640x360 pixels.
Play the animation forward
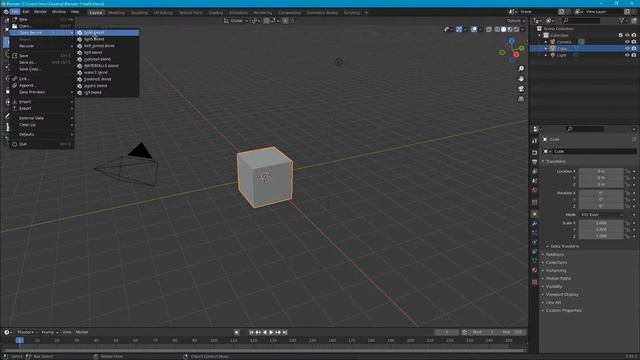pos(271,332)
